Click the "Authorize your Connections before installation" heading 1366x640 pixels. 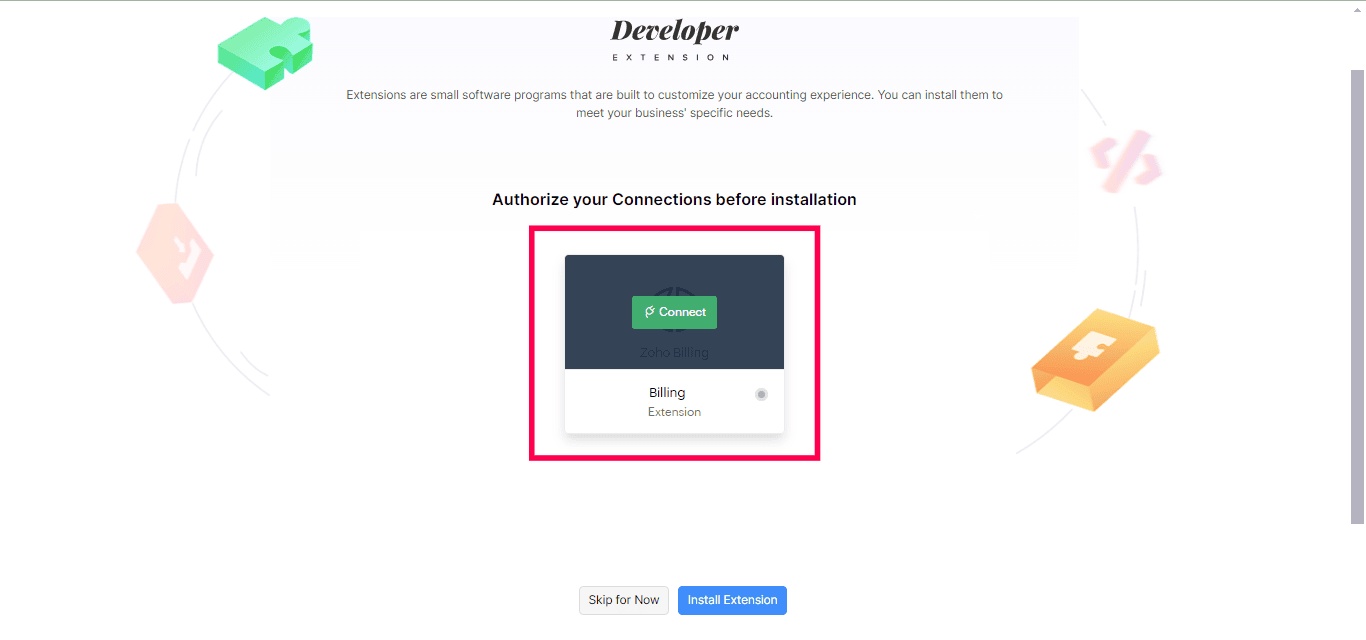coord(674,199)
